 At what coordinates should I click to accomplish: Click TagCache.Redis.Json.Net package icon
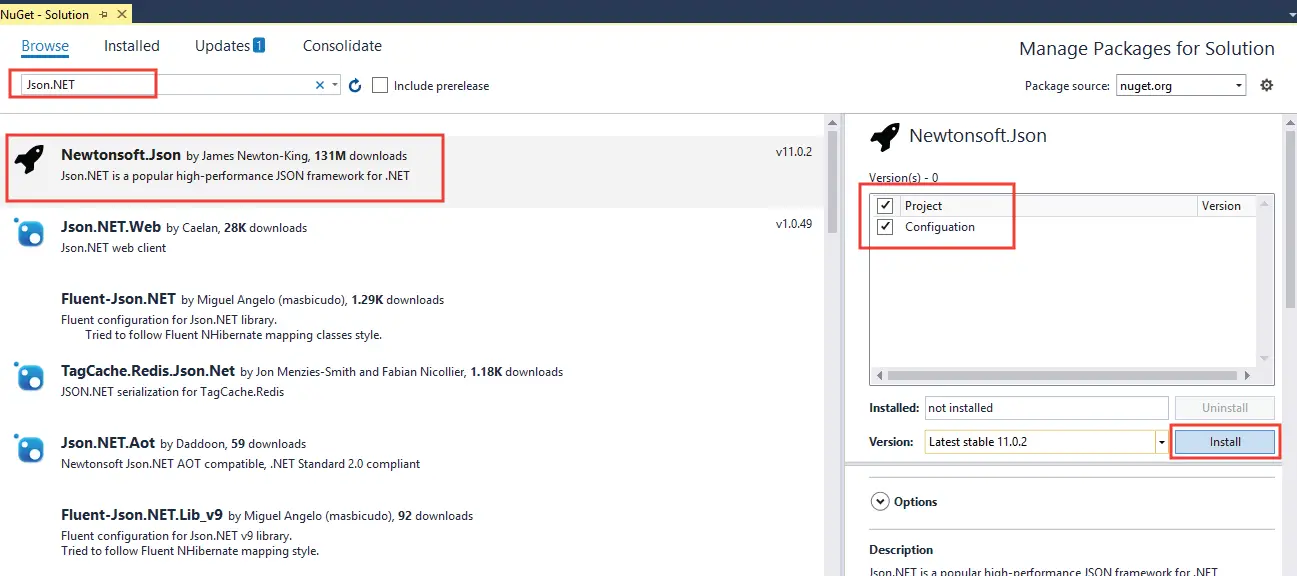point(30,377)
